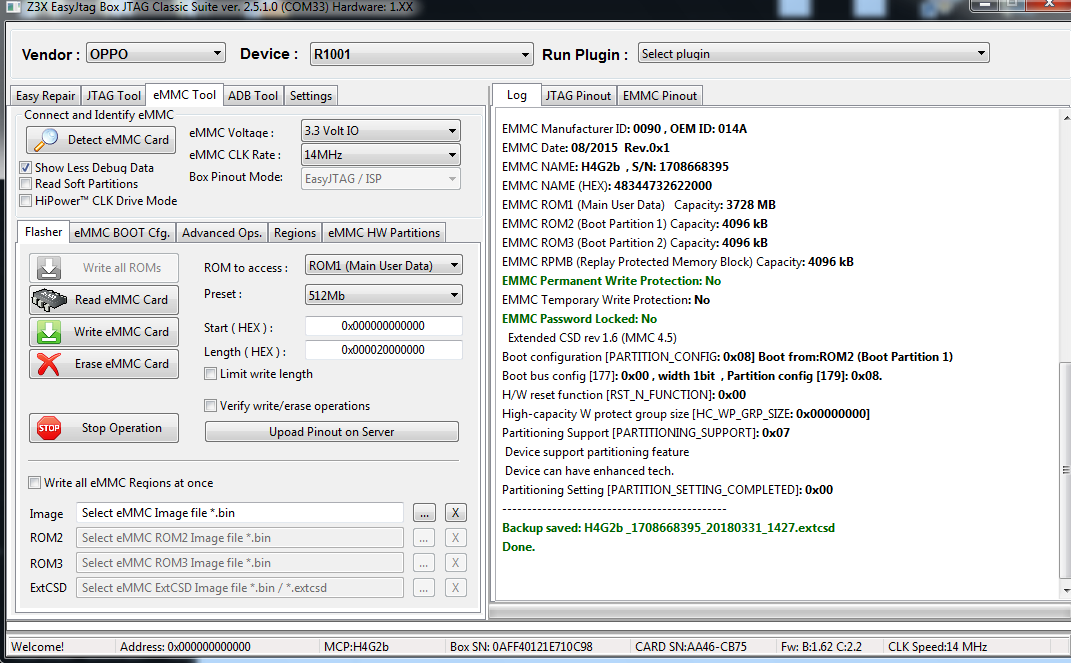Click the log scrollbar down arrow
The width and height of the screenshot is (1071, 663).
coord(1066,591)
